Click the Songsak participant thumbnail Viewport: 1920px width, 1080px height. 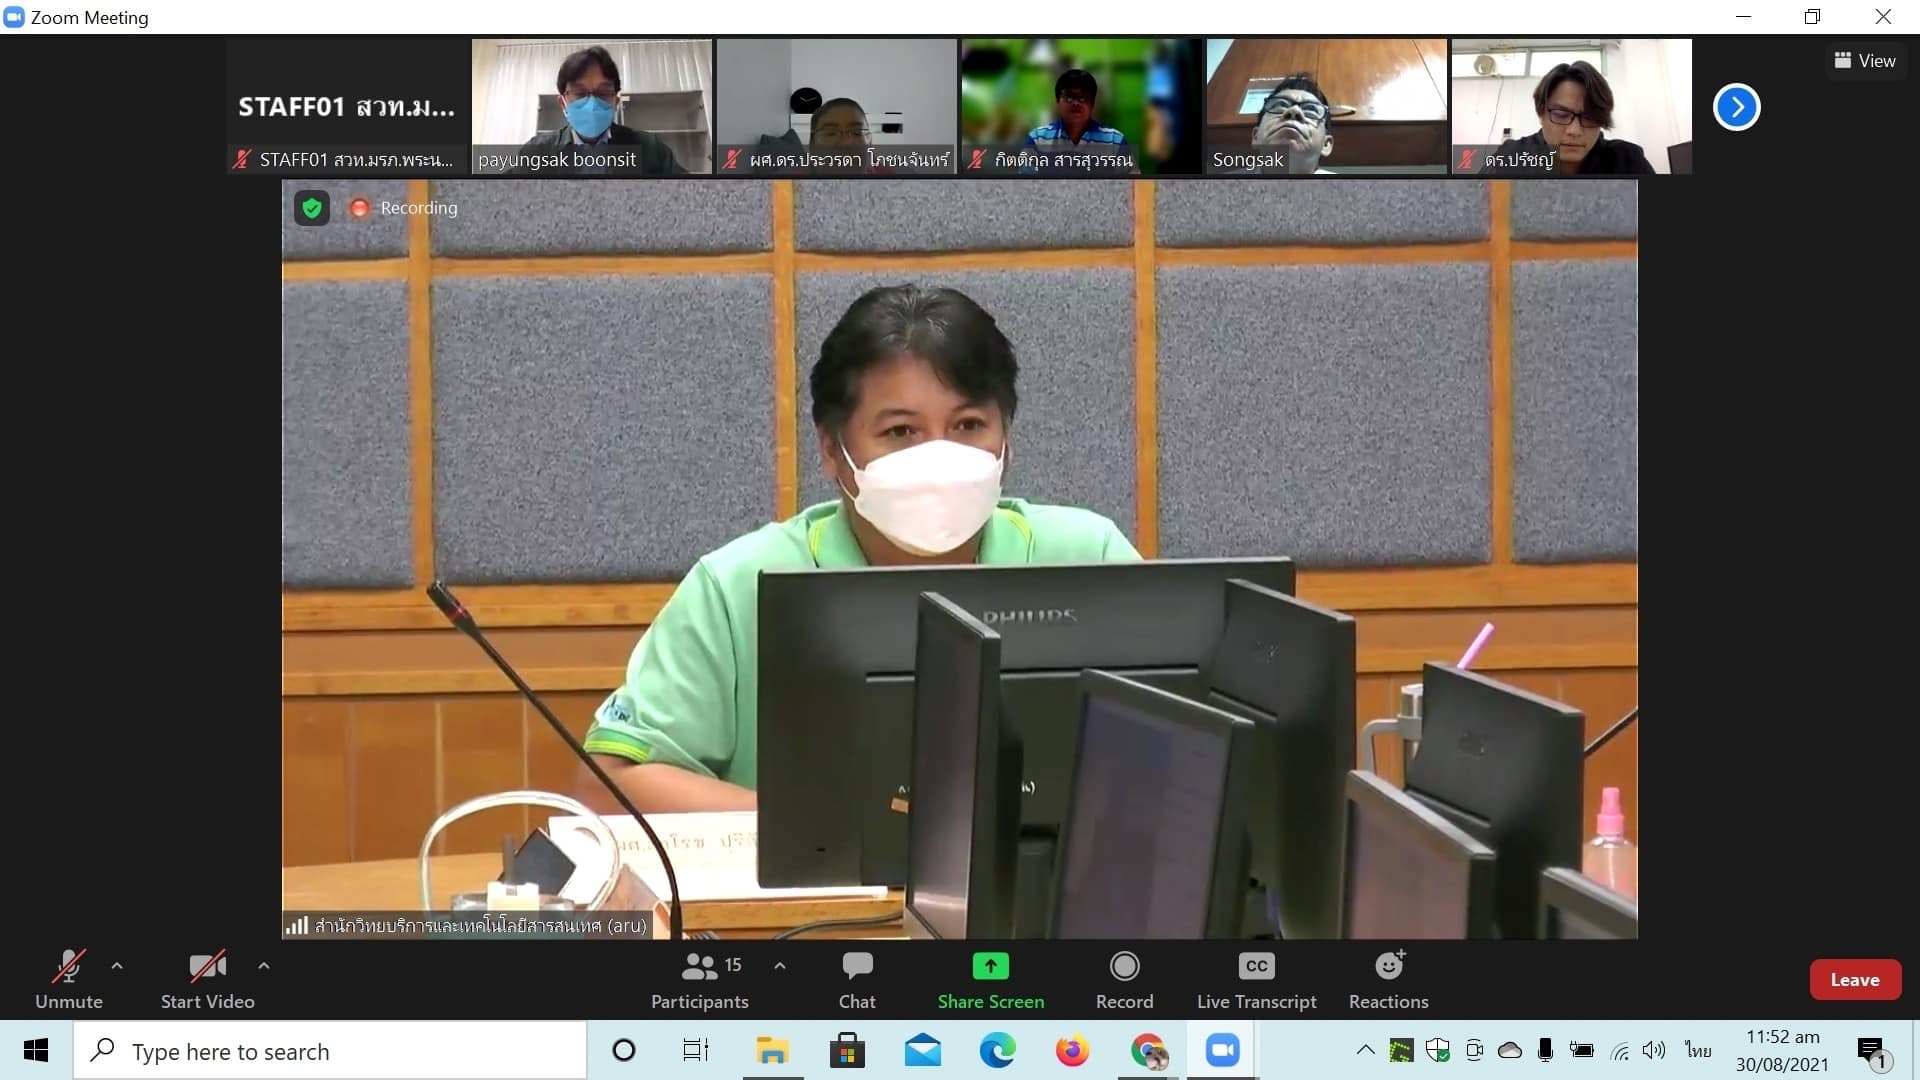1326,106
